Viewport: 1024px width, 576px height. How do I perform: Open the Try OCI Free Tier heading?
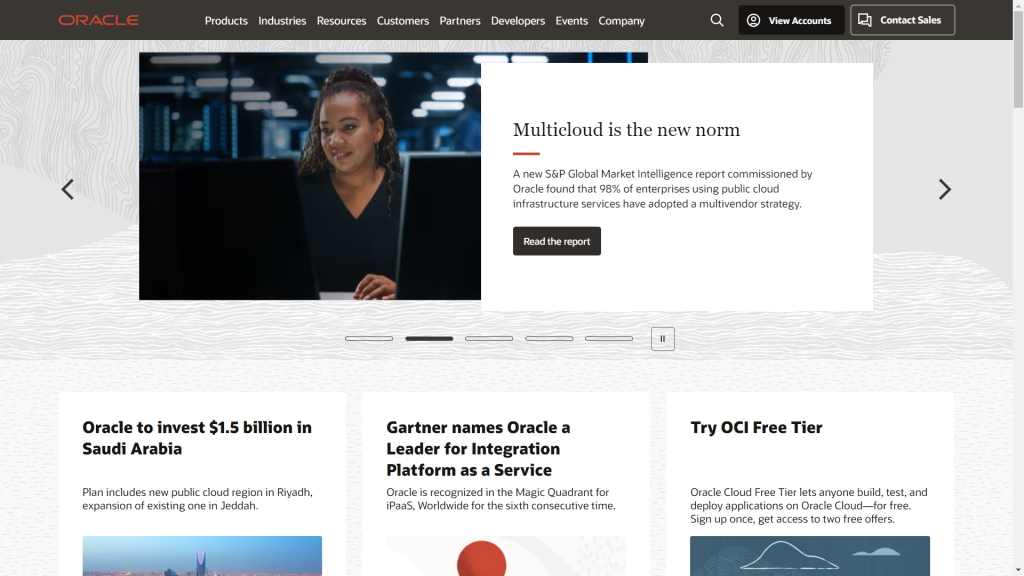[756, 428]
